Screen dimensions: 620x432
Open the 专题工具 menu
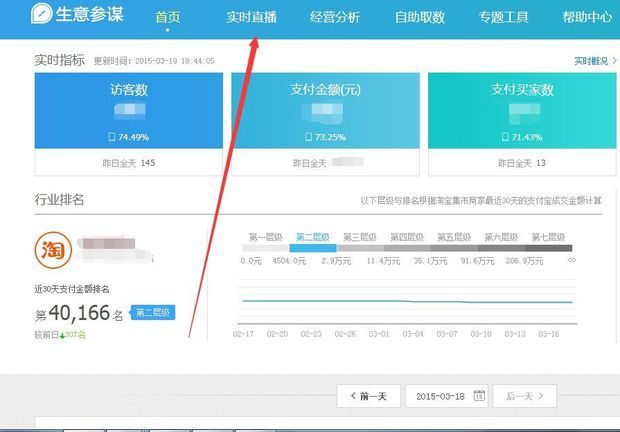click(x=504, y=18)
